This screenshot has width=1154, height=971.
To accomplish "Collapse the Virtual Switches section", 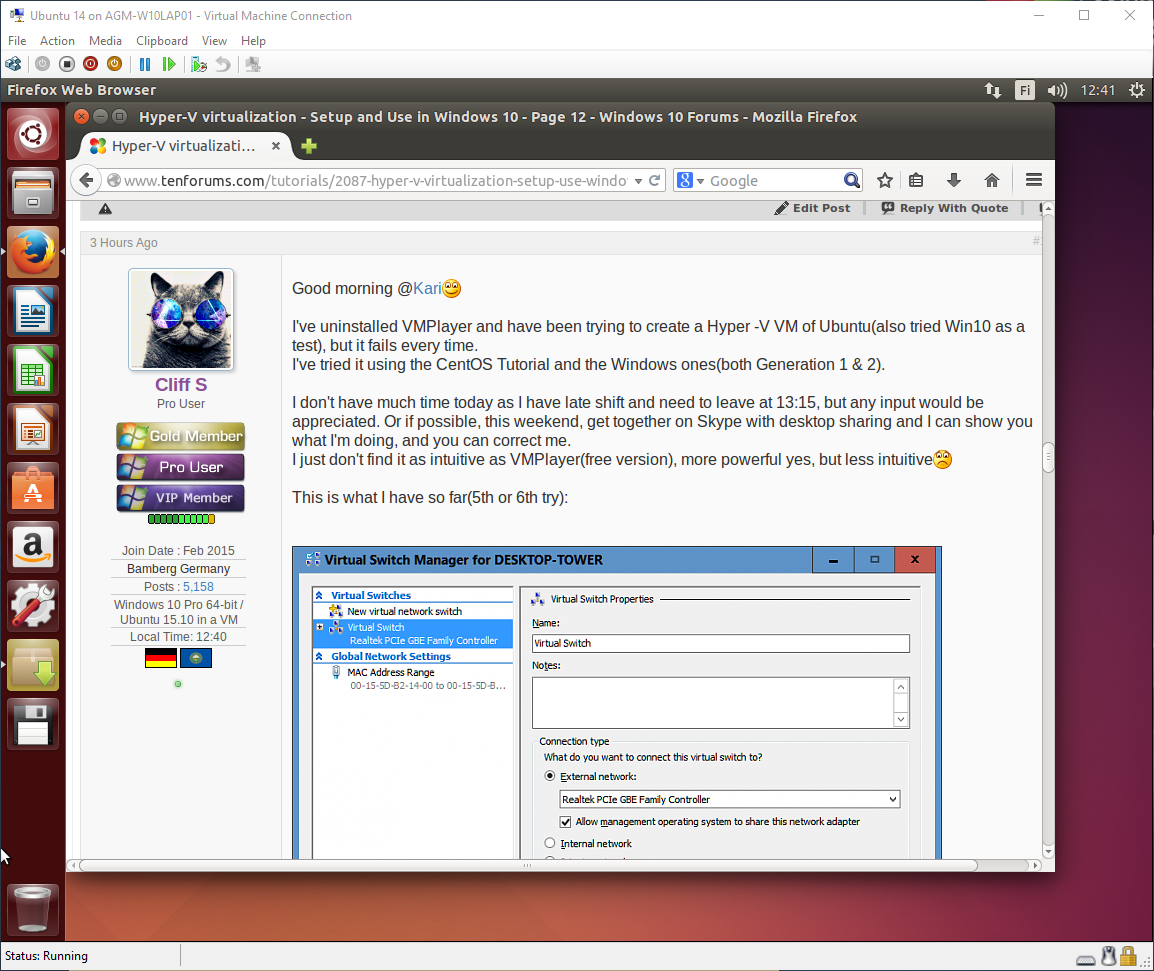I will coord(319,596).
